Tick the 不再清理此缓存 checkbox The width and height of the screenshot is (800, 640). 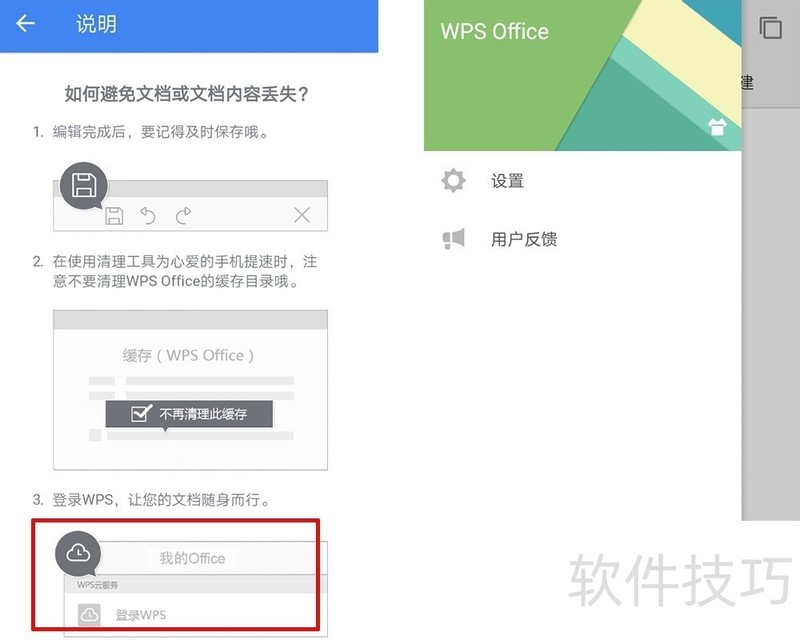point(141,413)
